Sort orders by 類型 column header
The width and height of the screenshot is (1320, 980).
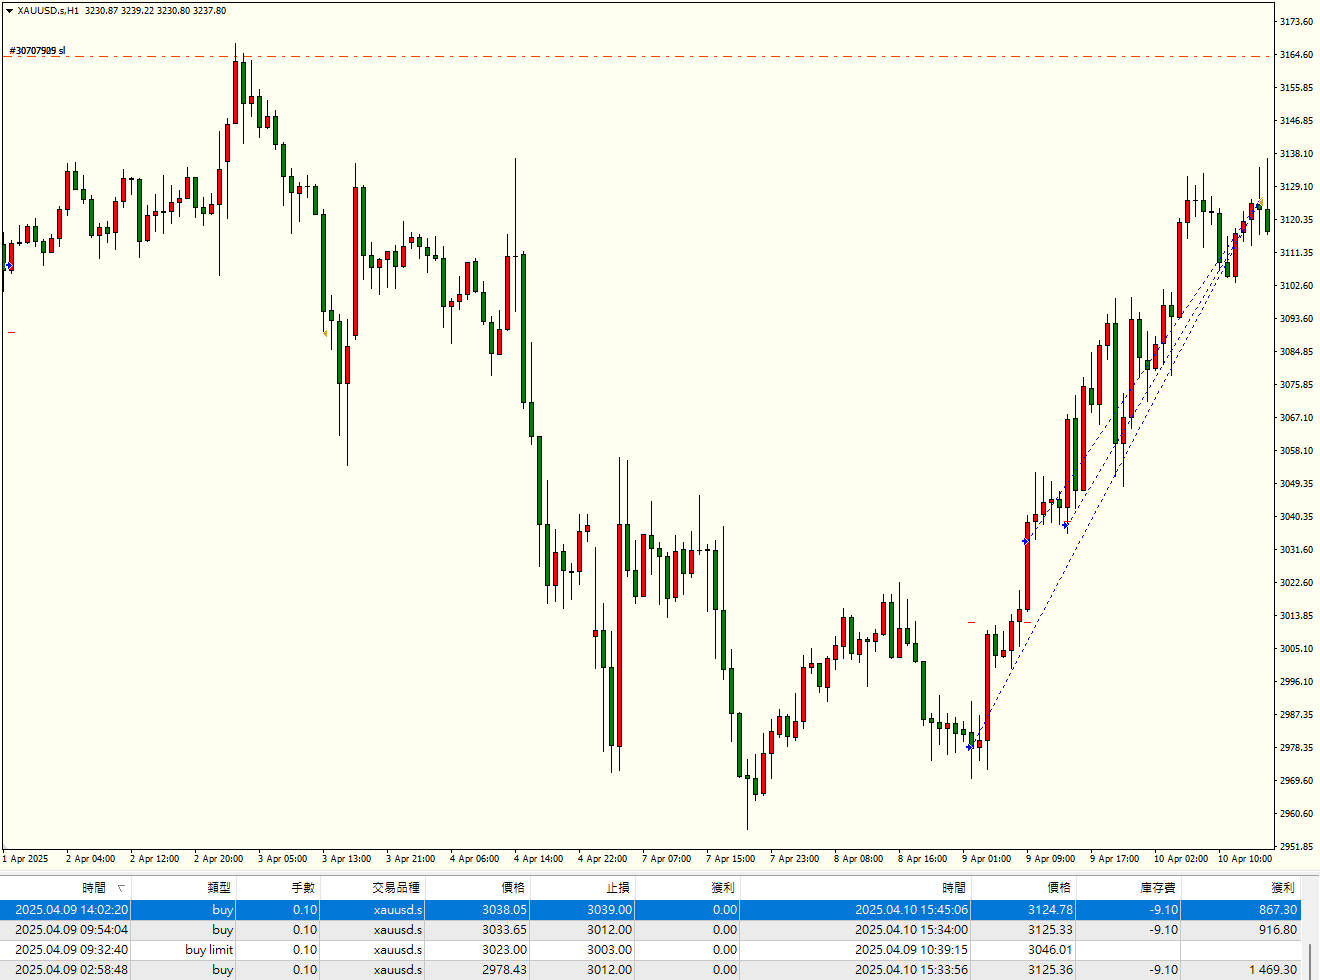tap(219, 888)
